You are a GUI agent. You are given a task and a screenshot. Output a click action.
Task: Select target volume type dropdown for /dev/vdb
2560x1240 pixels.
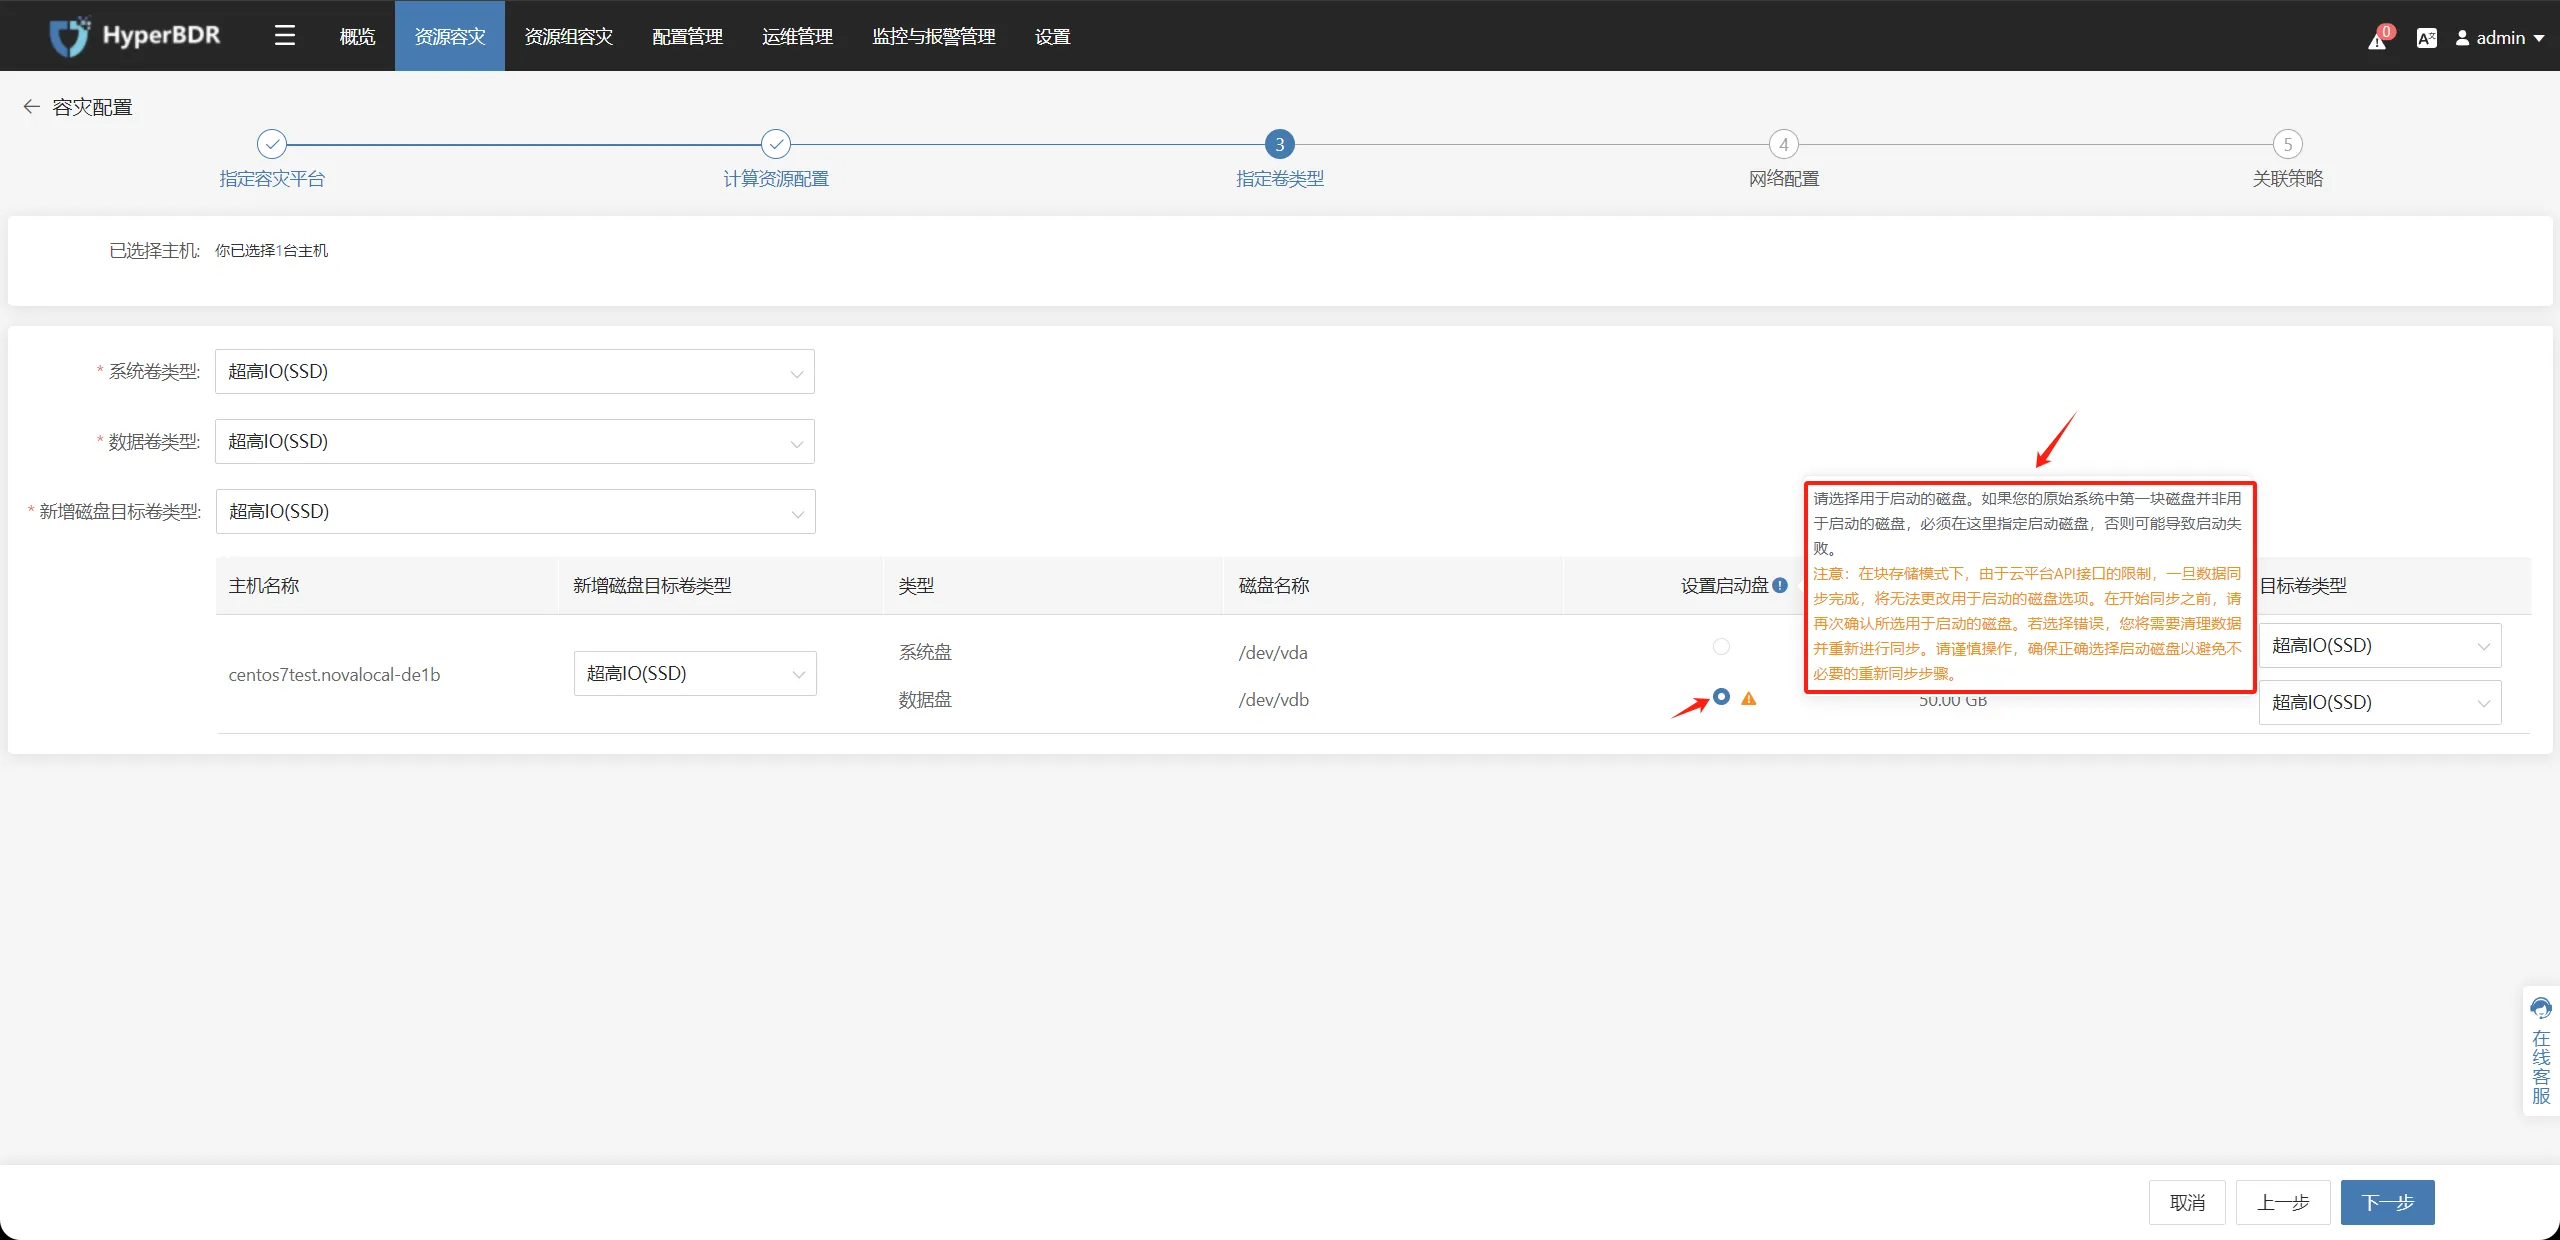(x=2376, y=700)
